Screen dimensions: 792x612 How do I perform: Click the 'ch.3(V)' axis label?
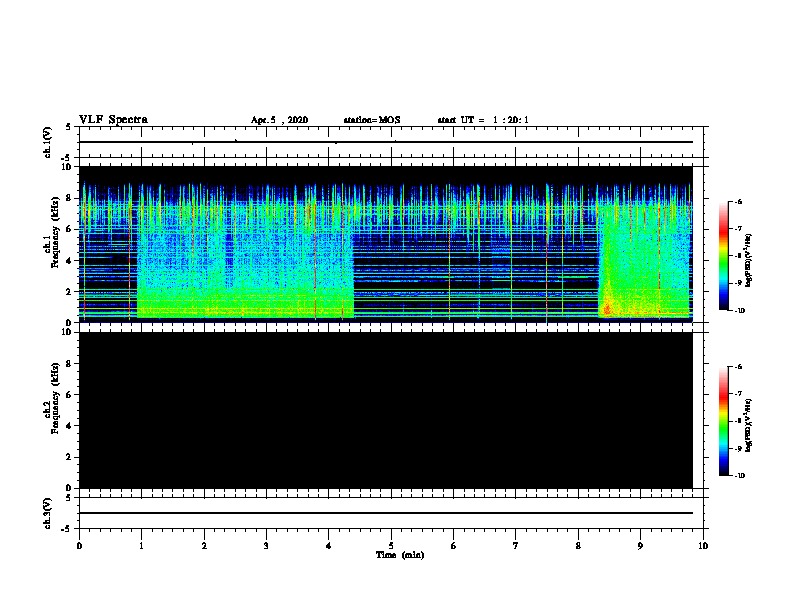click(47, 513)
